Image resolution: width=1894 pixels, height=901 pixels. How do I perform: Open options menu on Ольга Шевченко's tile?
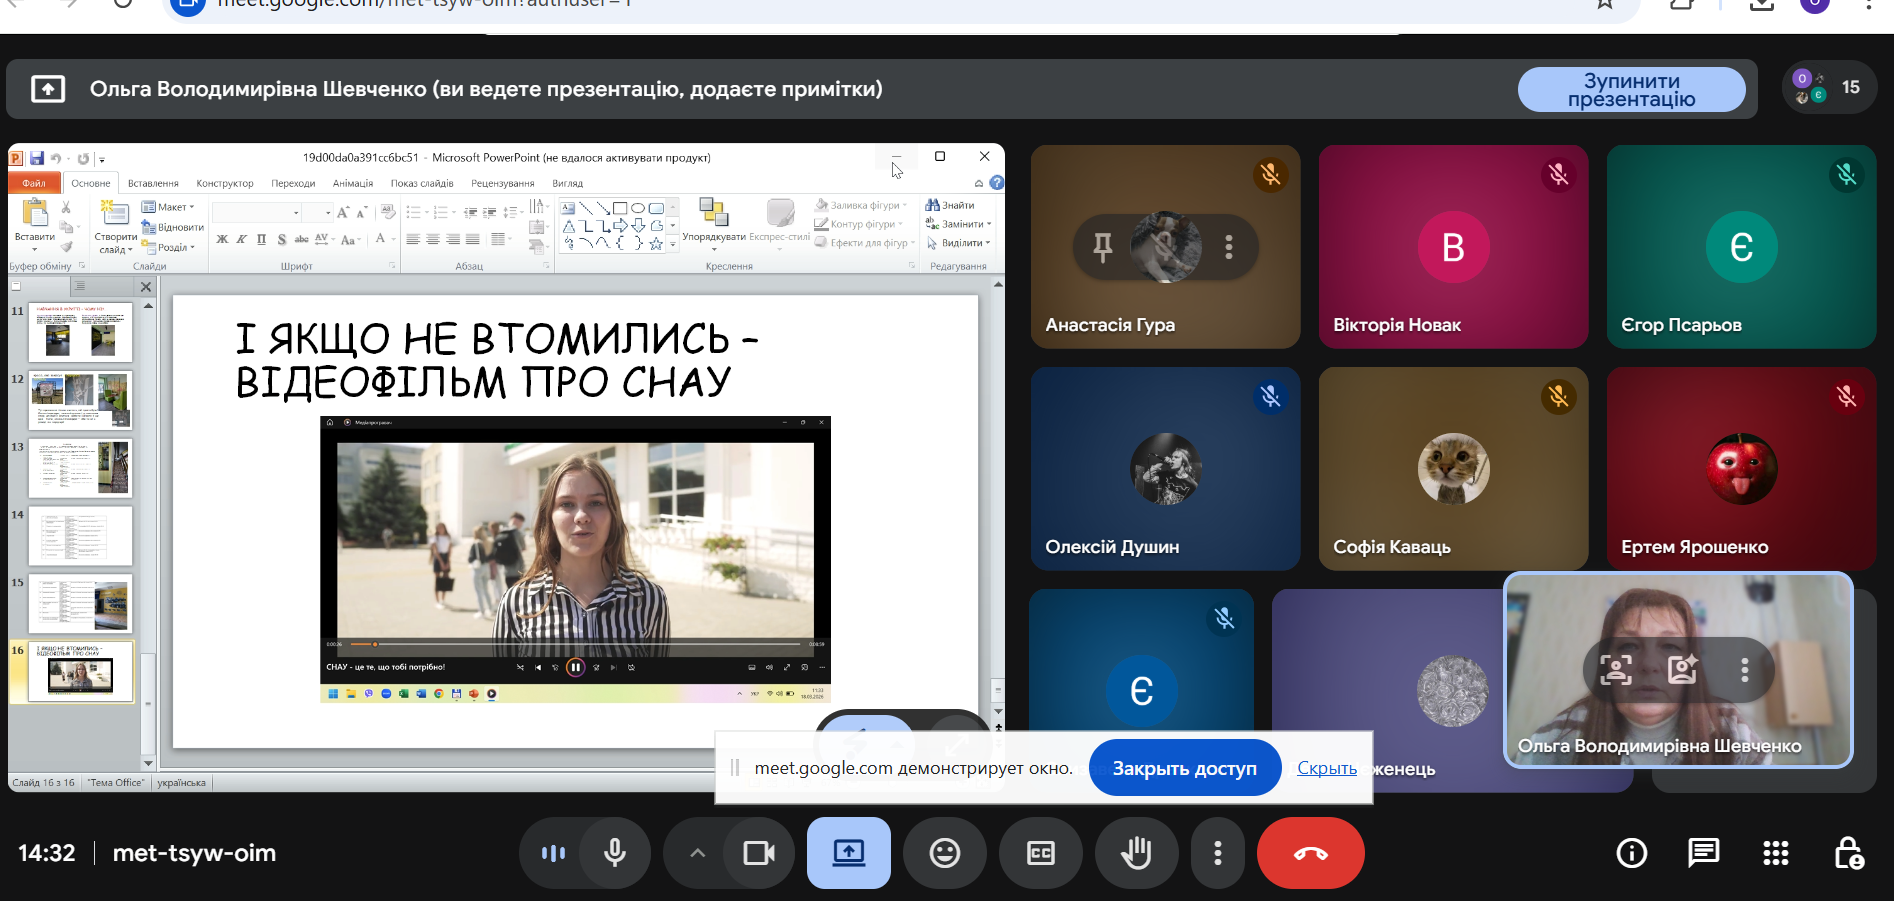(1744, 670)
